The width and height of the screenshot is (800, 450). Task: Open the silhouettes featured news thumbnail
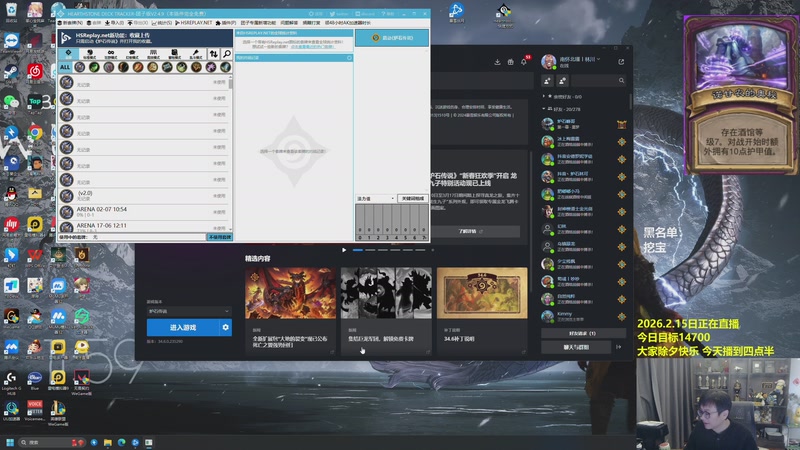tap(386, 293)
